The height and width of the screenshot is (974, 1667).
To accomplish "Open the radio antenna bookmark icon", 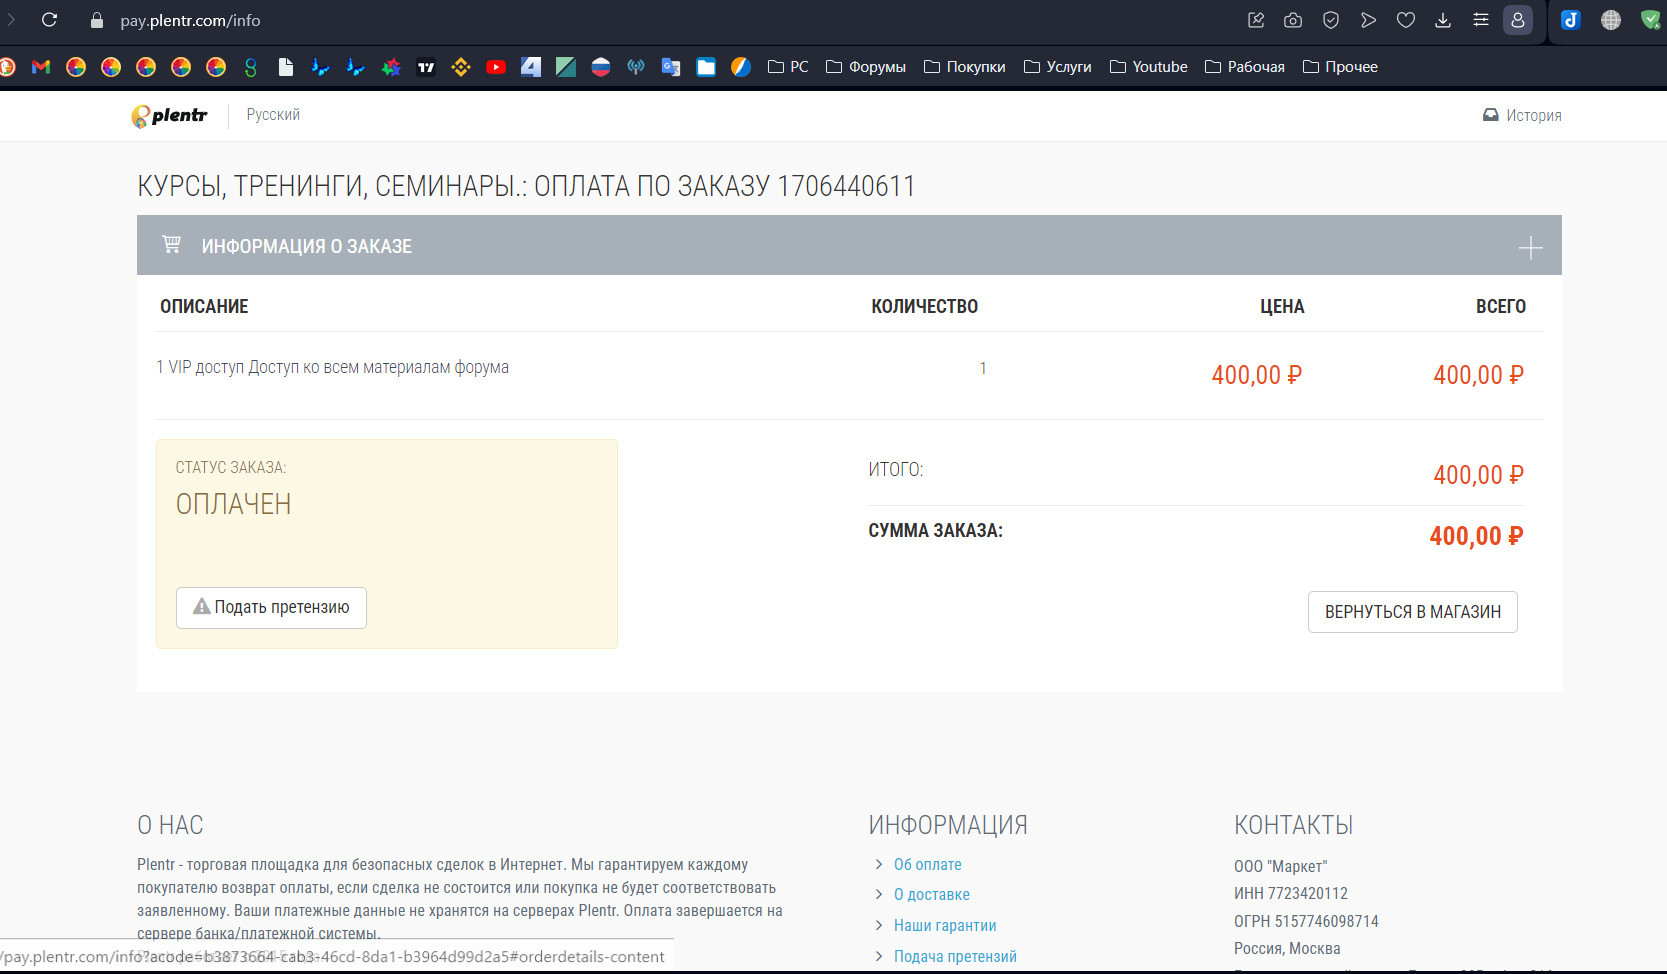I will point(636,67).
